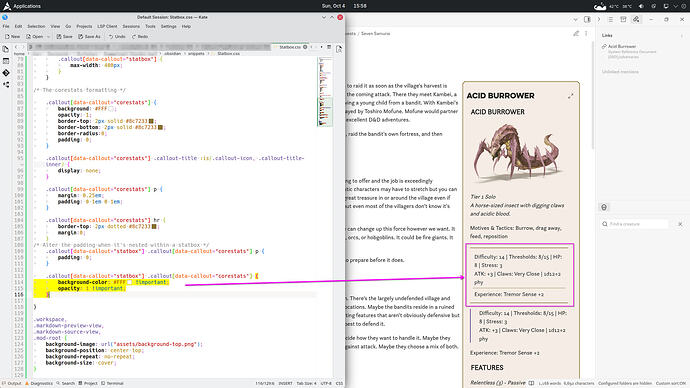This screenshot has width=690, height=388.
Task: Click the Save toolbar button
Action: click(x=64, y=37)
